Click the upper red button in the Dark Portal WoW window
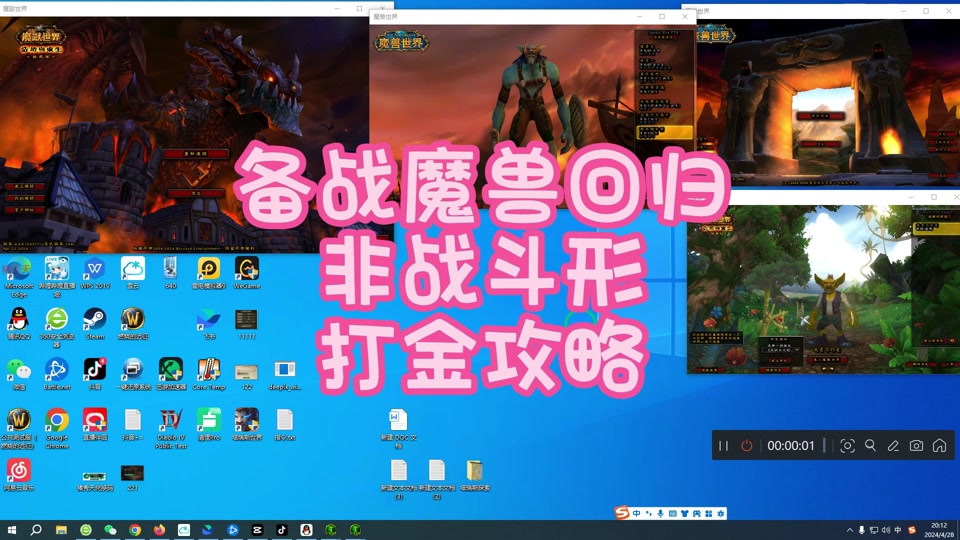 click(820, 116)
